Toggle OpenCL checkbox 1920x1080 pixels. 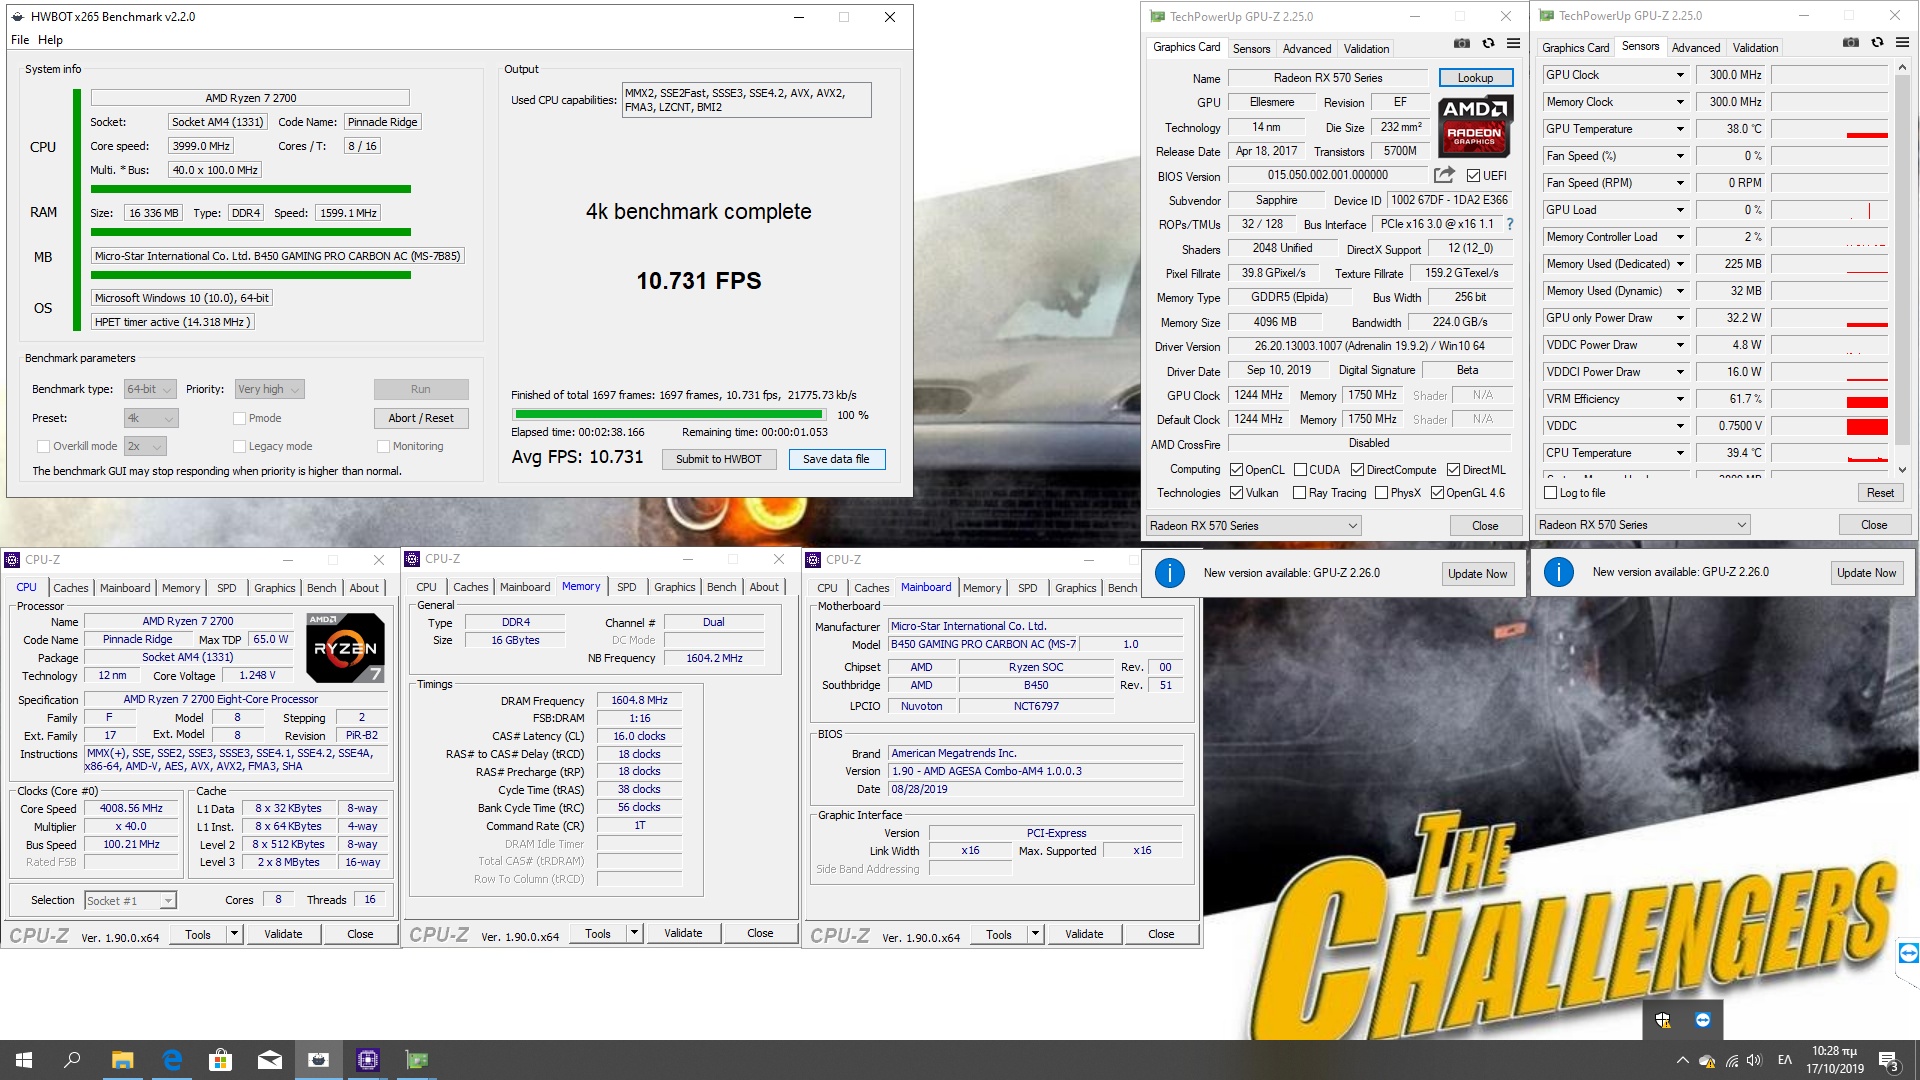(1236, 470)
